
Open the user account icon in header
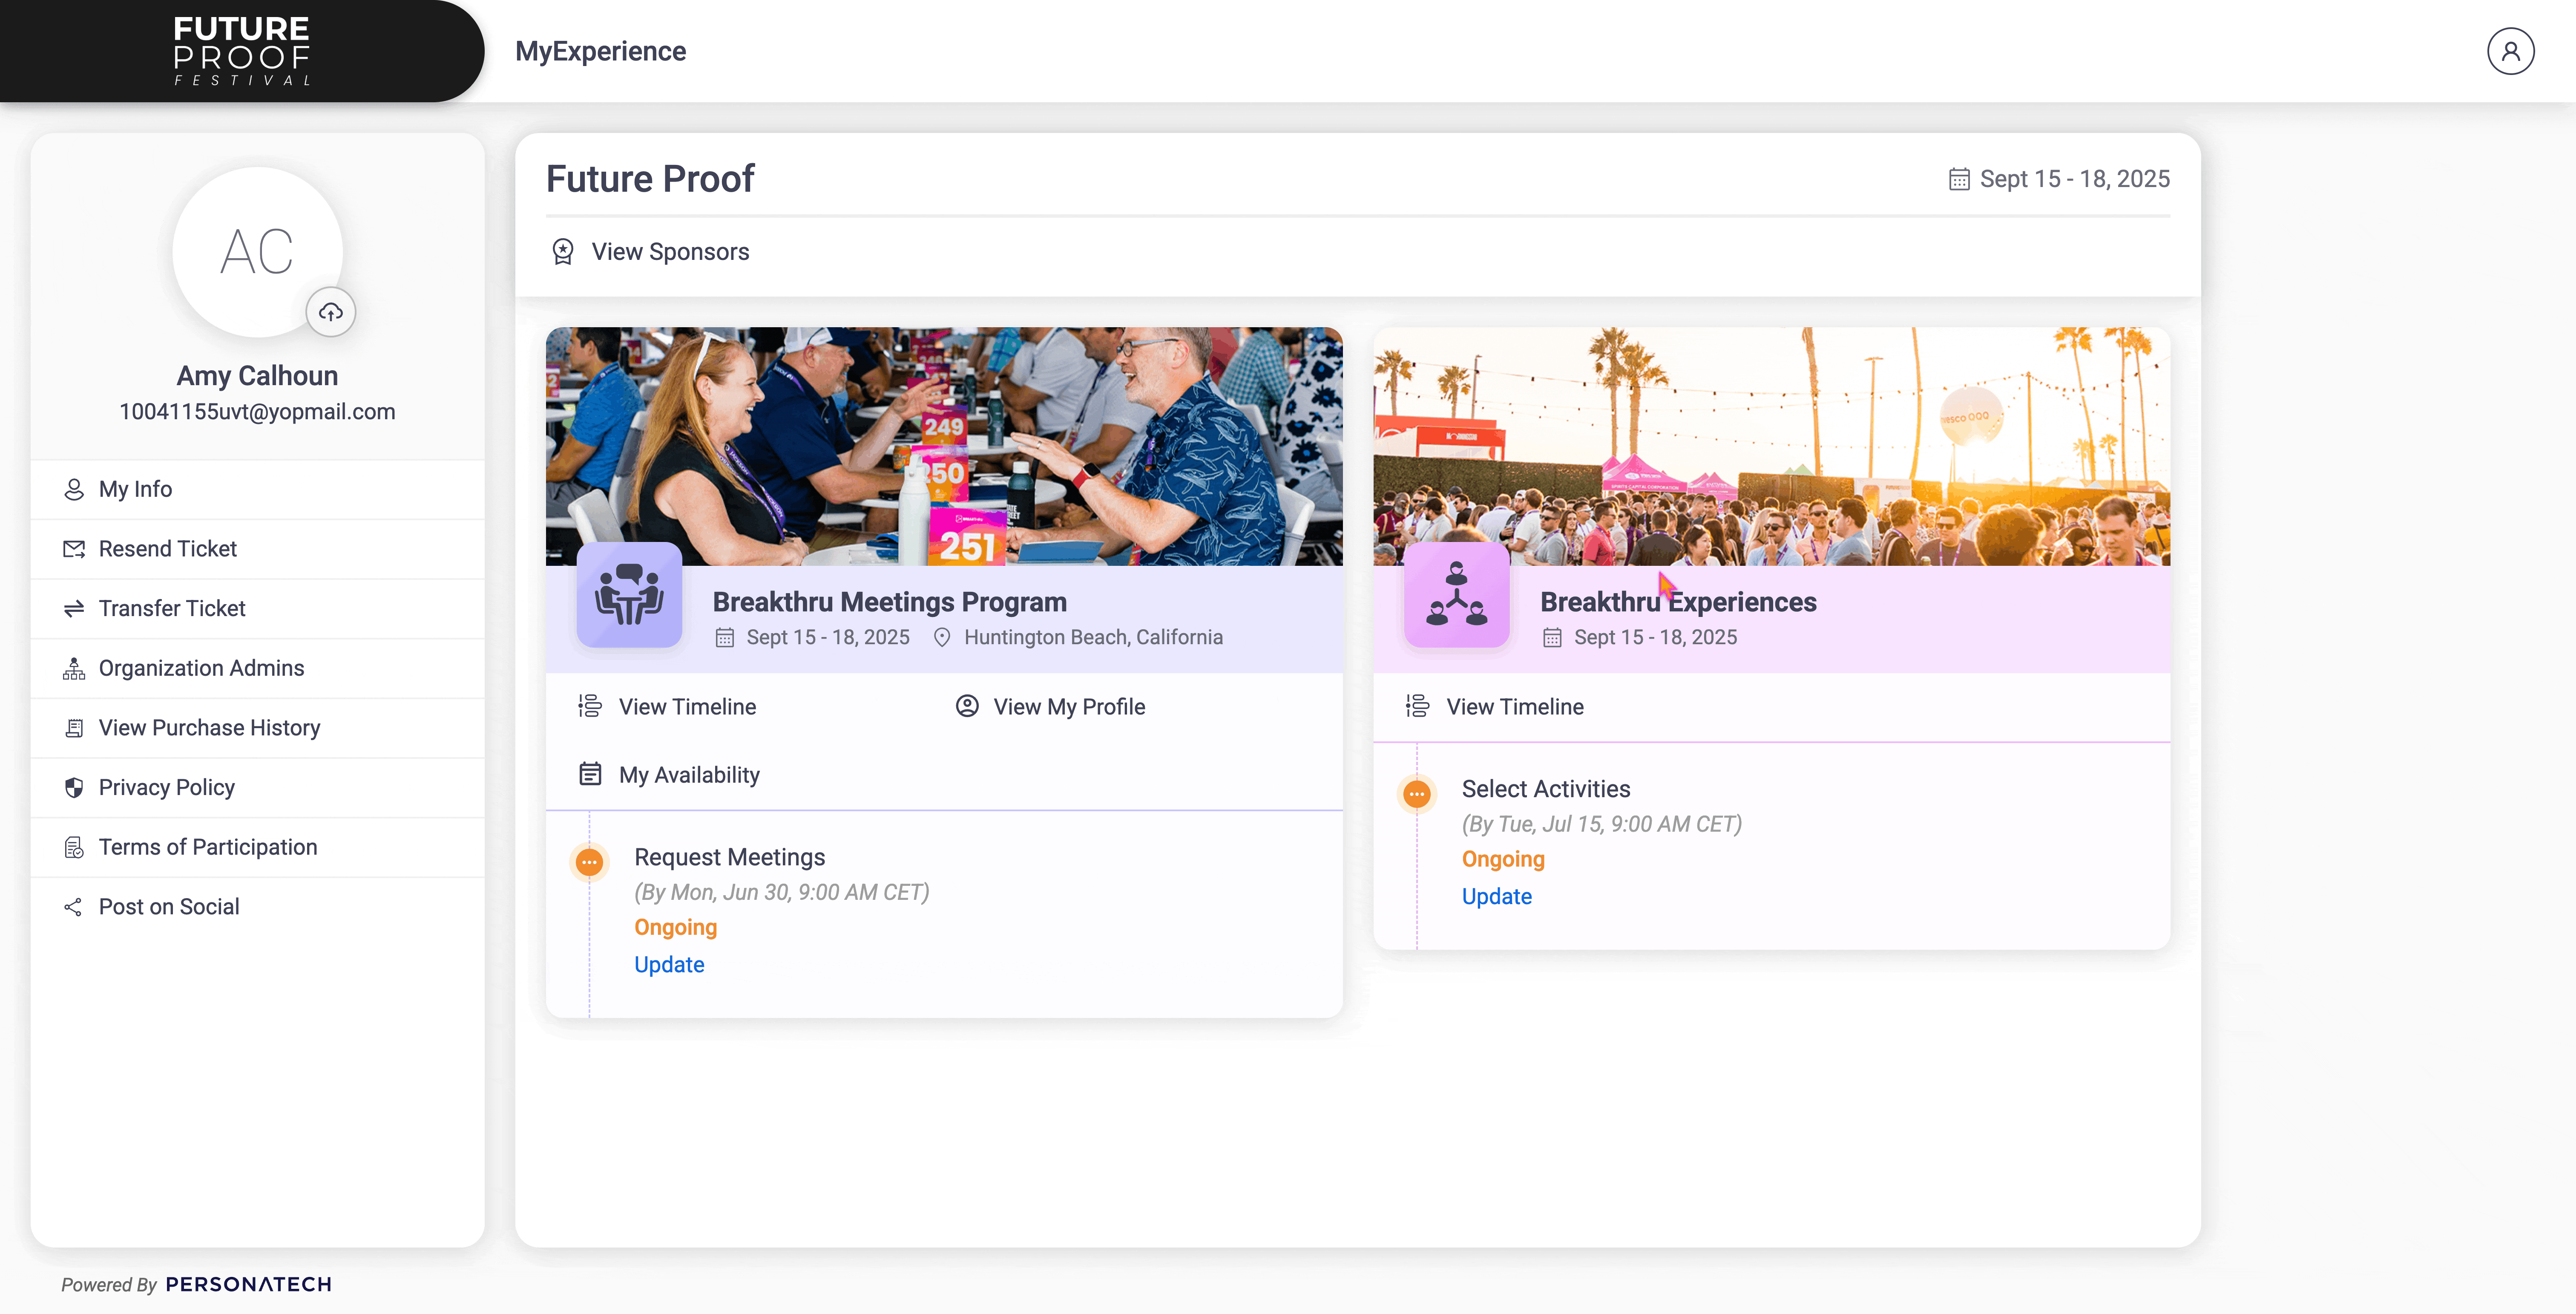pos(2510,51)
